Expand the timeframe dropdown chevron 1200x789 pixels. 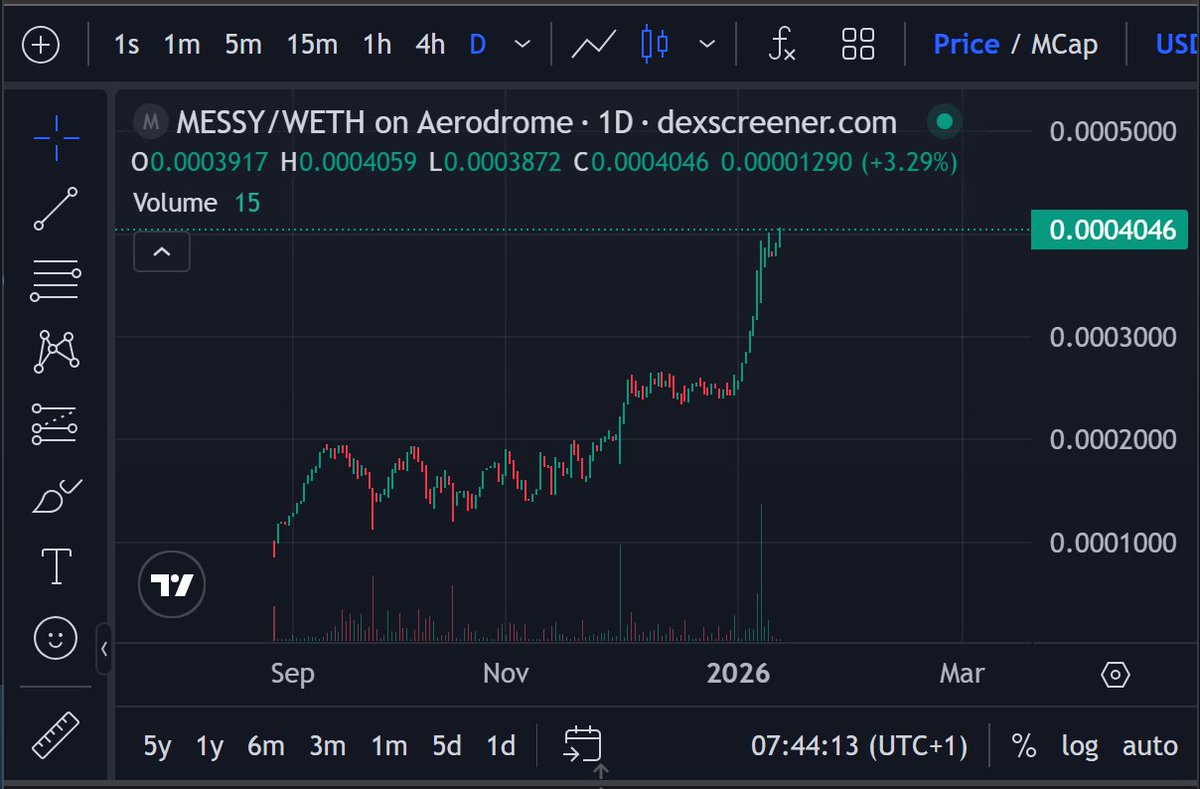(x=522, y=45)
